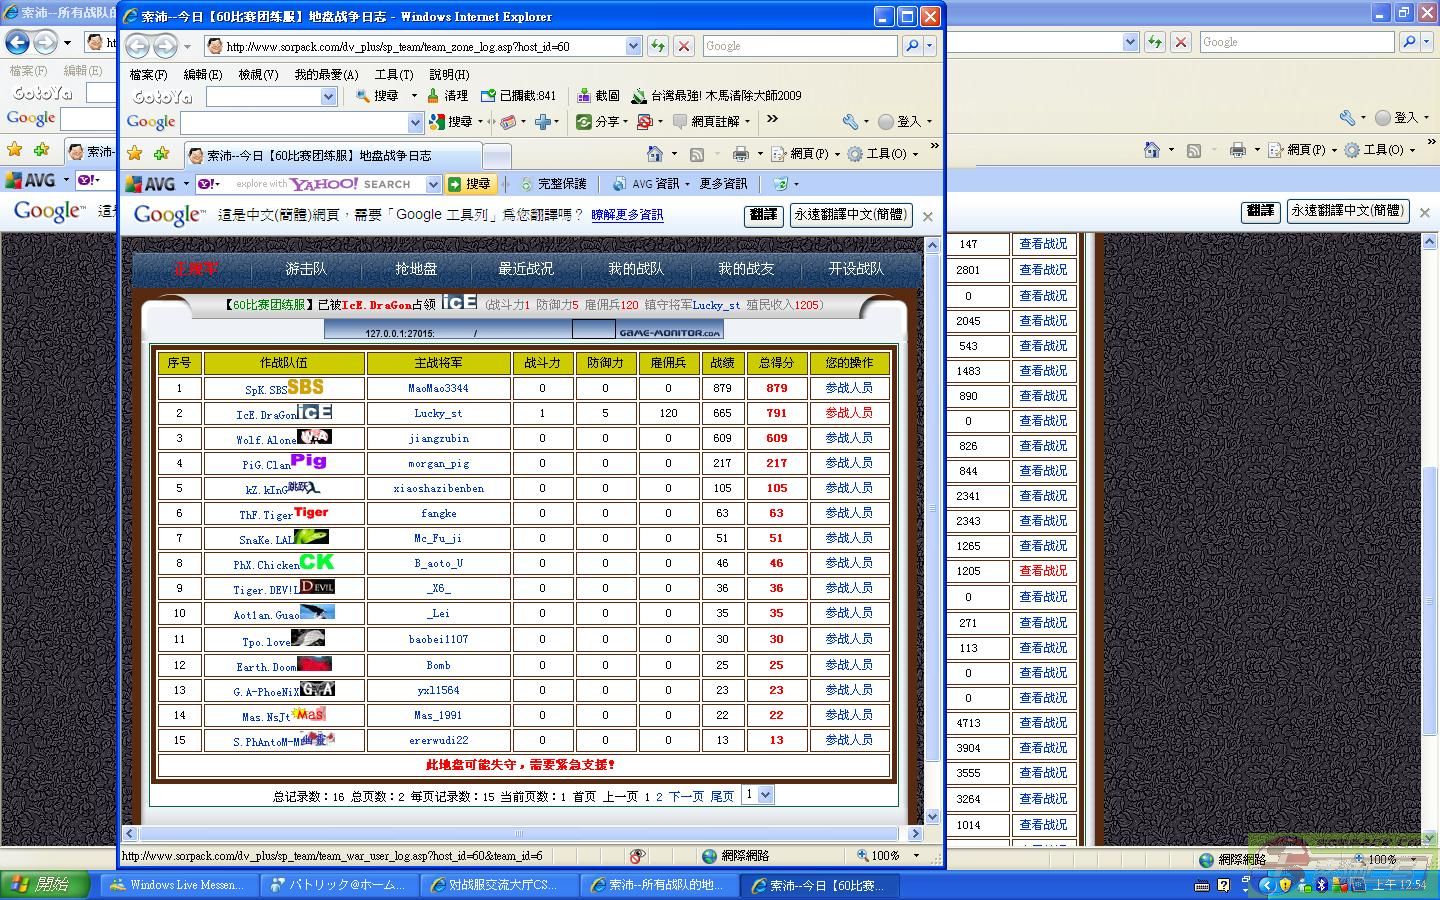Expand the address bar URL dropdown
This screenshot has width=1440, height=900.
tap(633, 46)
